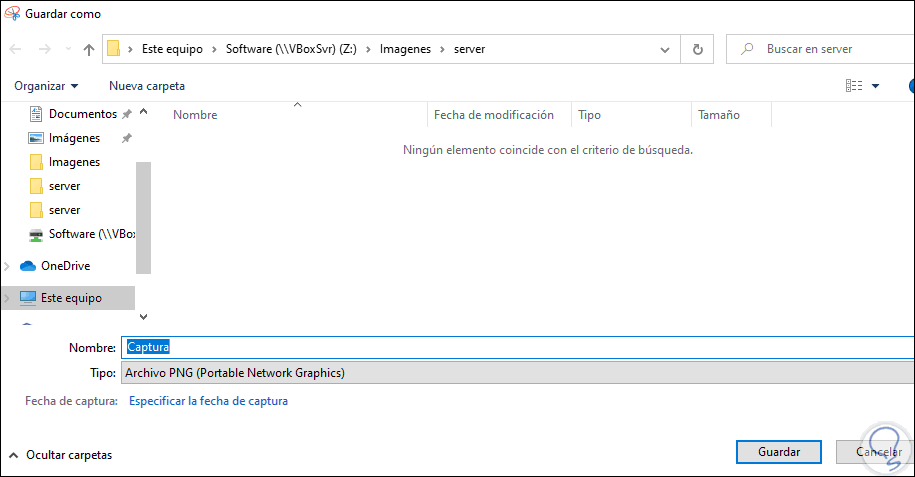
Task: Click the 'Buscar en server' search field
Action: pos(820,49)
